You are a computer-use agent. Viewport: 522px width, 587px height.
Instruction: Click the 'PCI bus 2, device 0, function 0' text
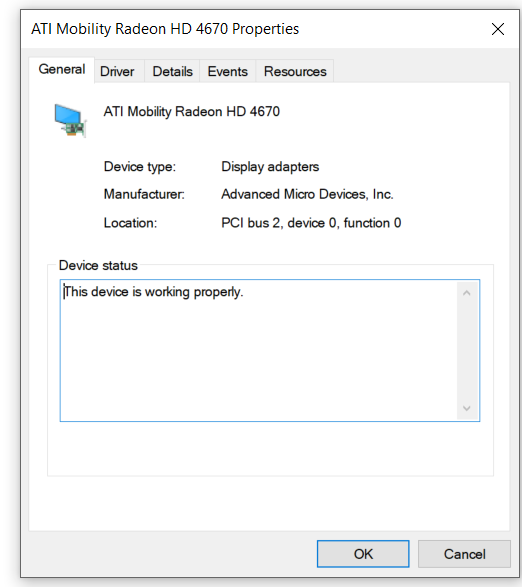[311, 223]
